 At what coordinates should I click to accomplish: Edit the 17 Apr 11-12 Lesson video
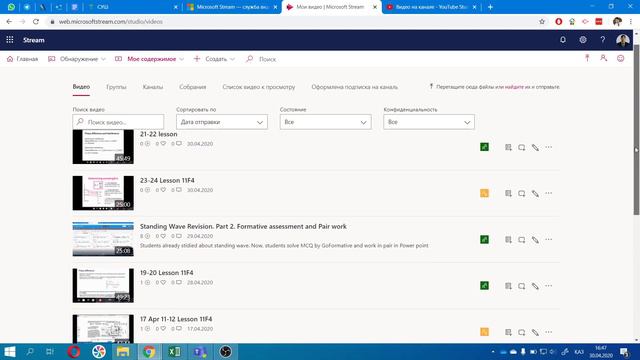tap(535, 332)
